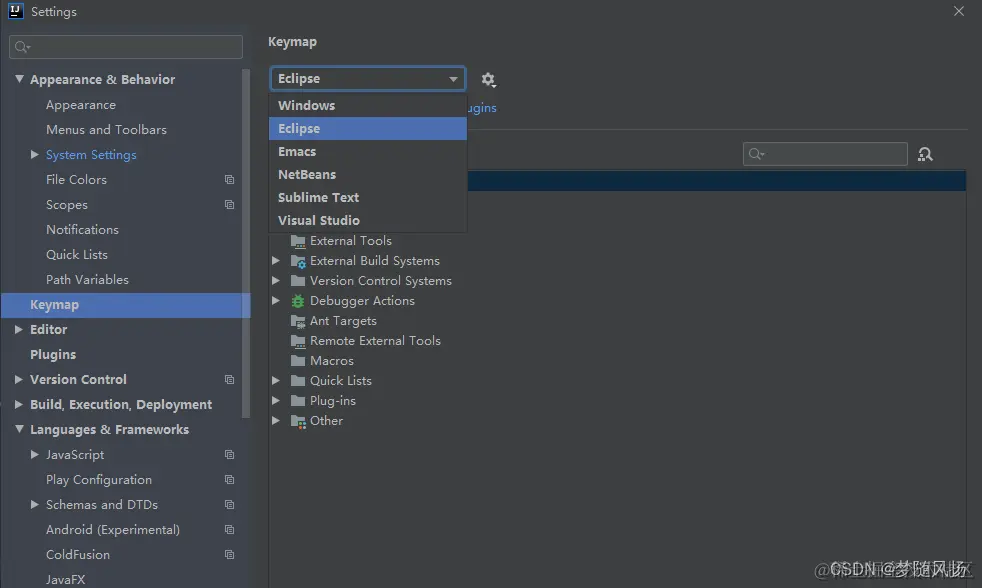982x588 pixels.
Task: Click the Ant Targets folder icon
Action: pos(298,321)
